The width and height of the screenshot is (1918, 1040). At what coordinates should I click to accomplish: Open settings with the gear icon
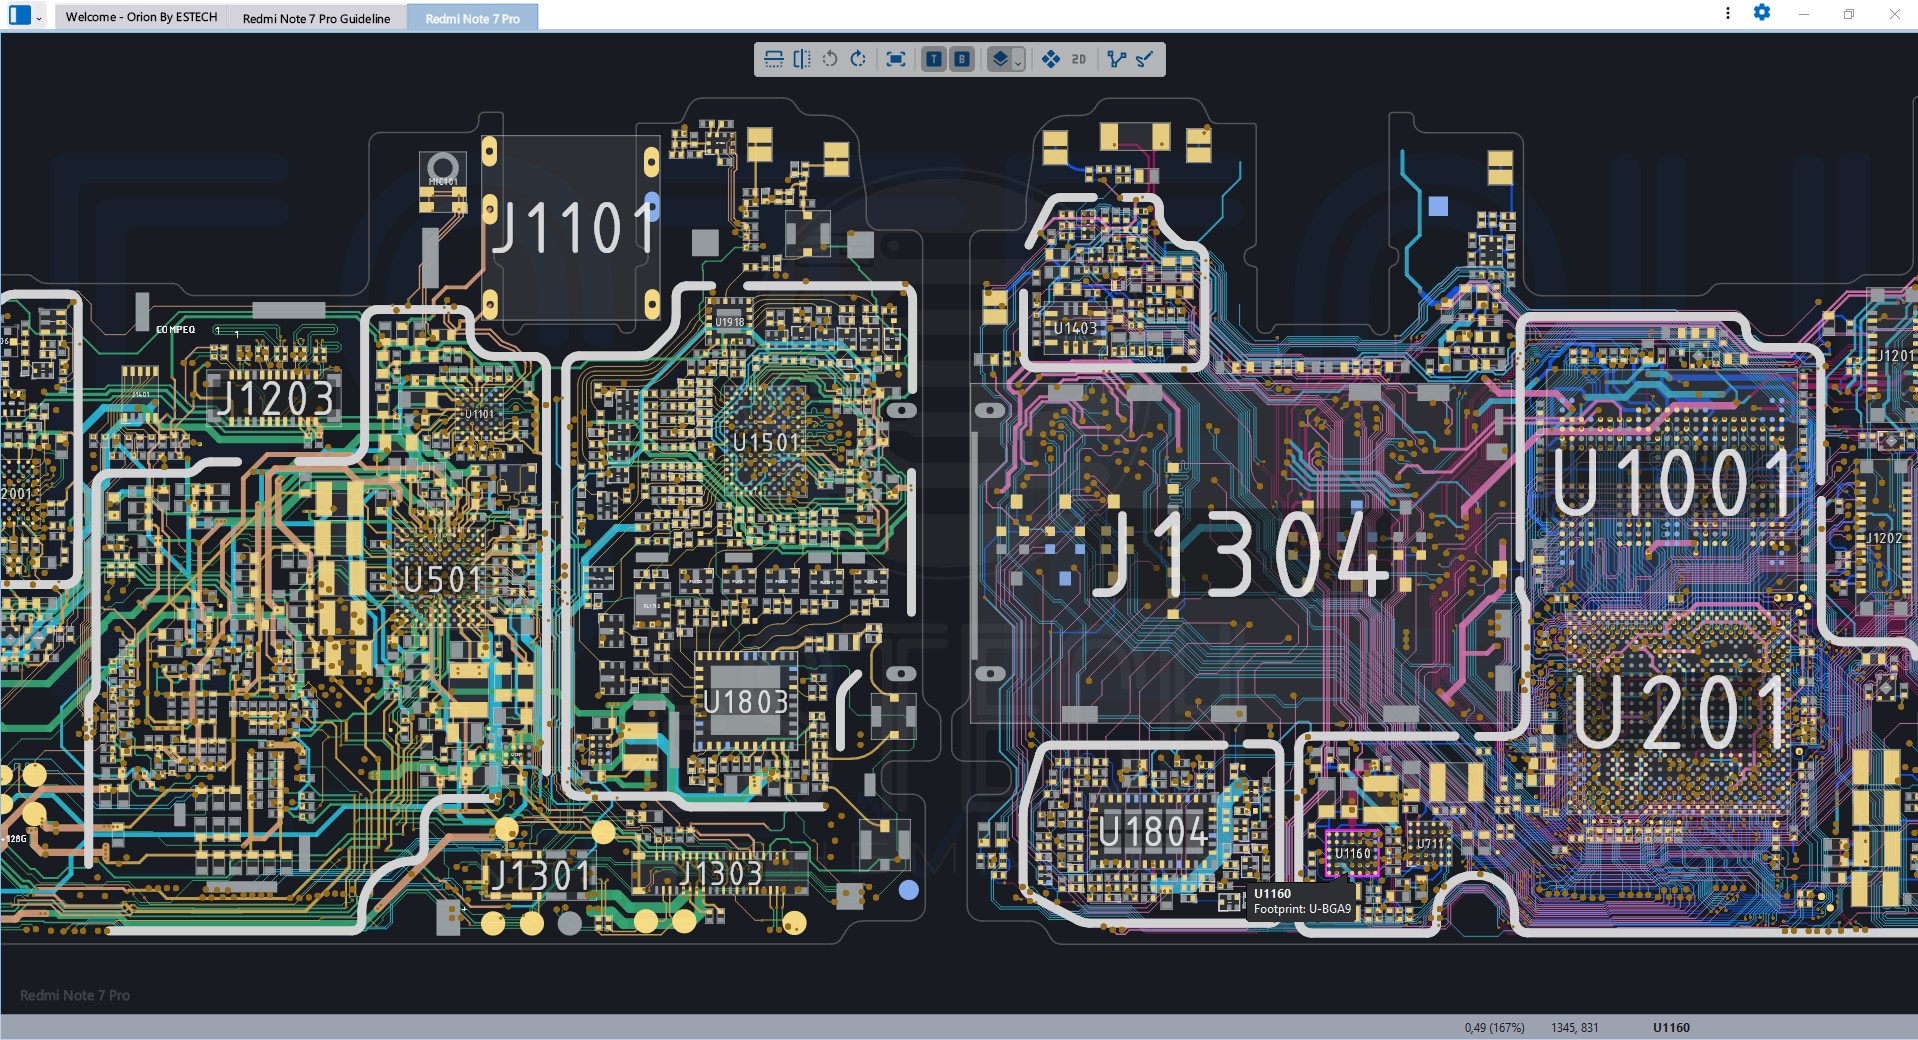[x=1762, y=13]
